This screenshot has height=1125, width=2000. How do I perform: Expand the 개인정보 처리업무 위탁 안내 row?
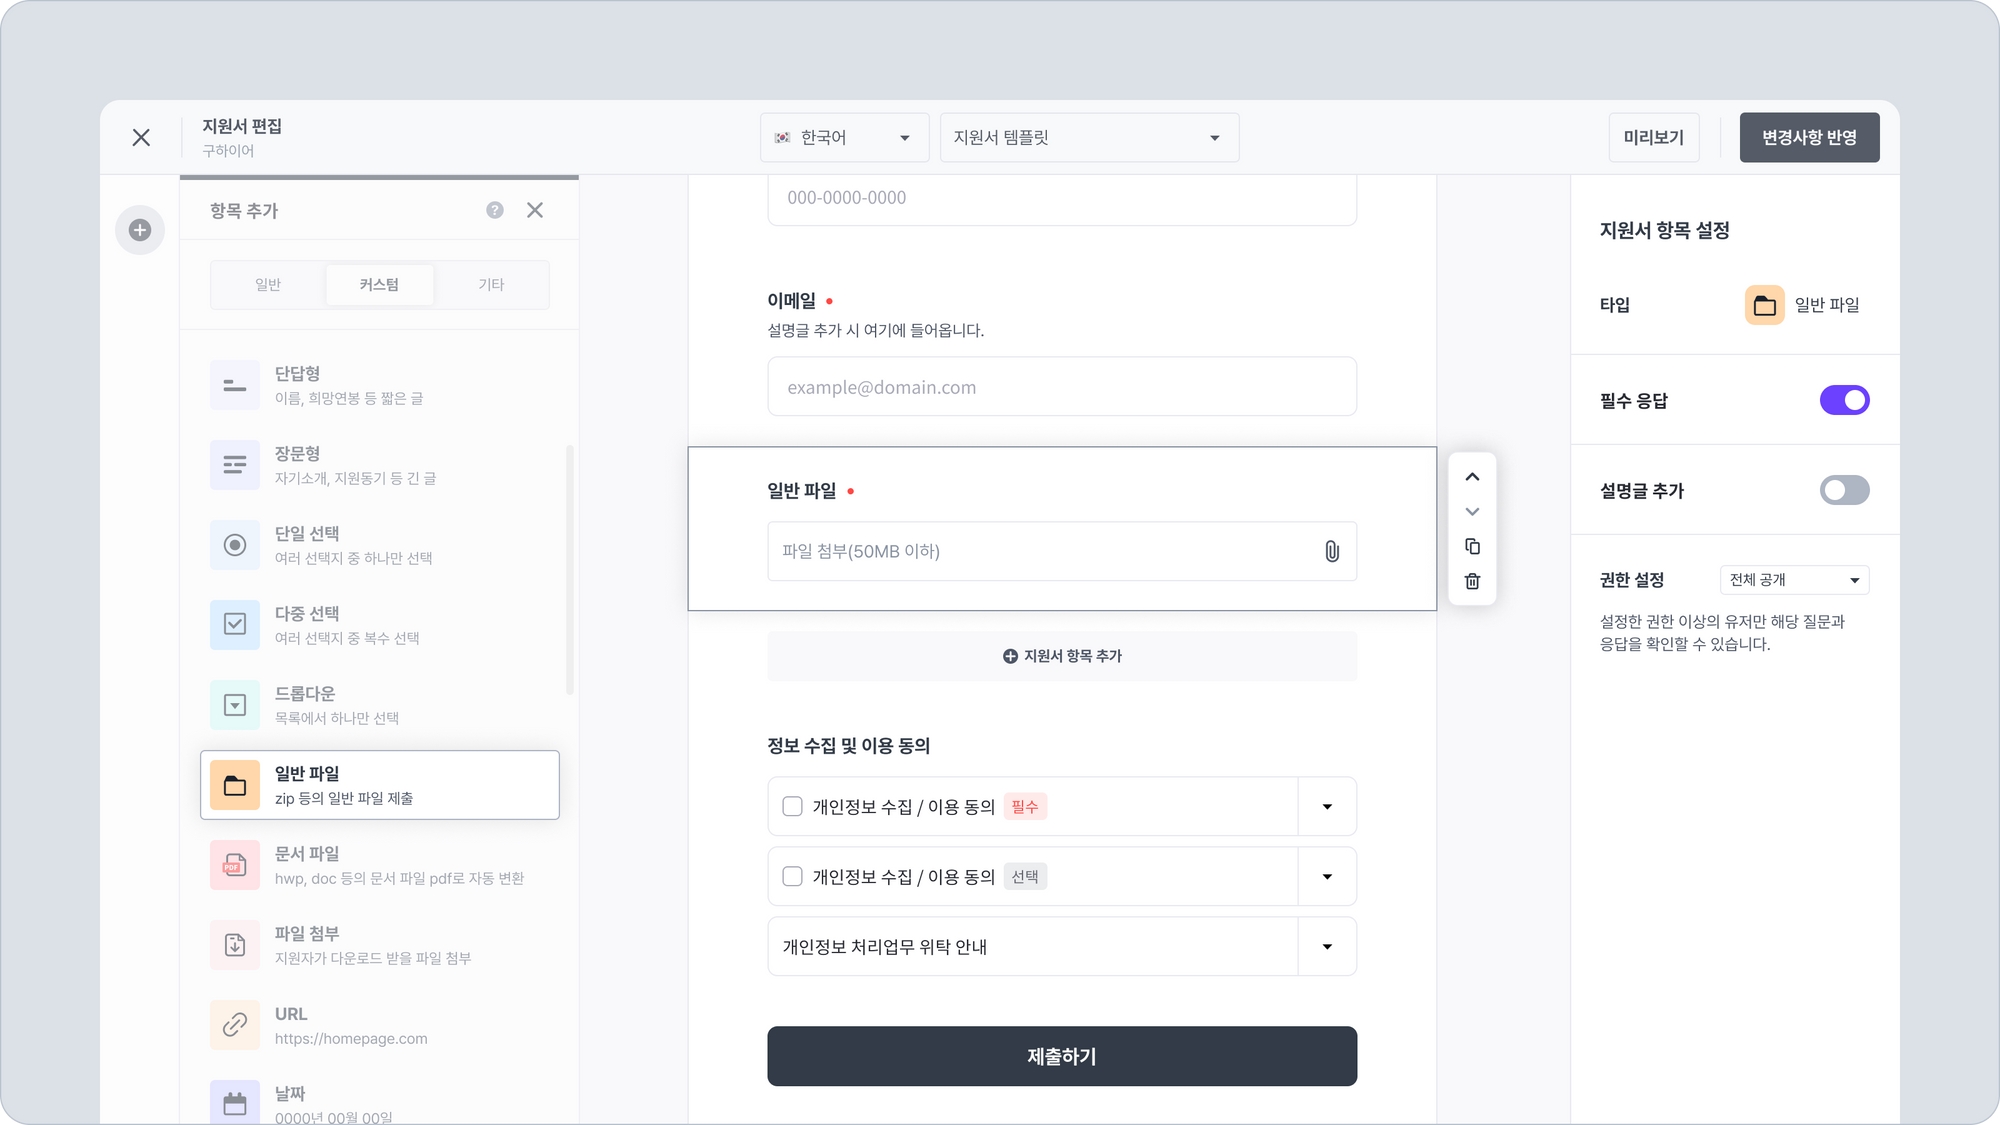[x=1327, y=946]
